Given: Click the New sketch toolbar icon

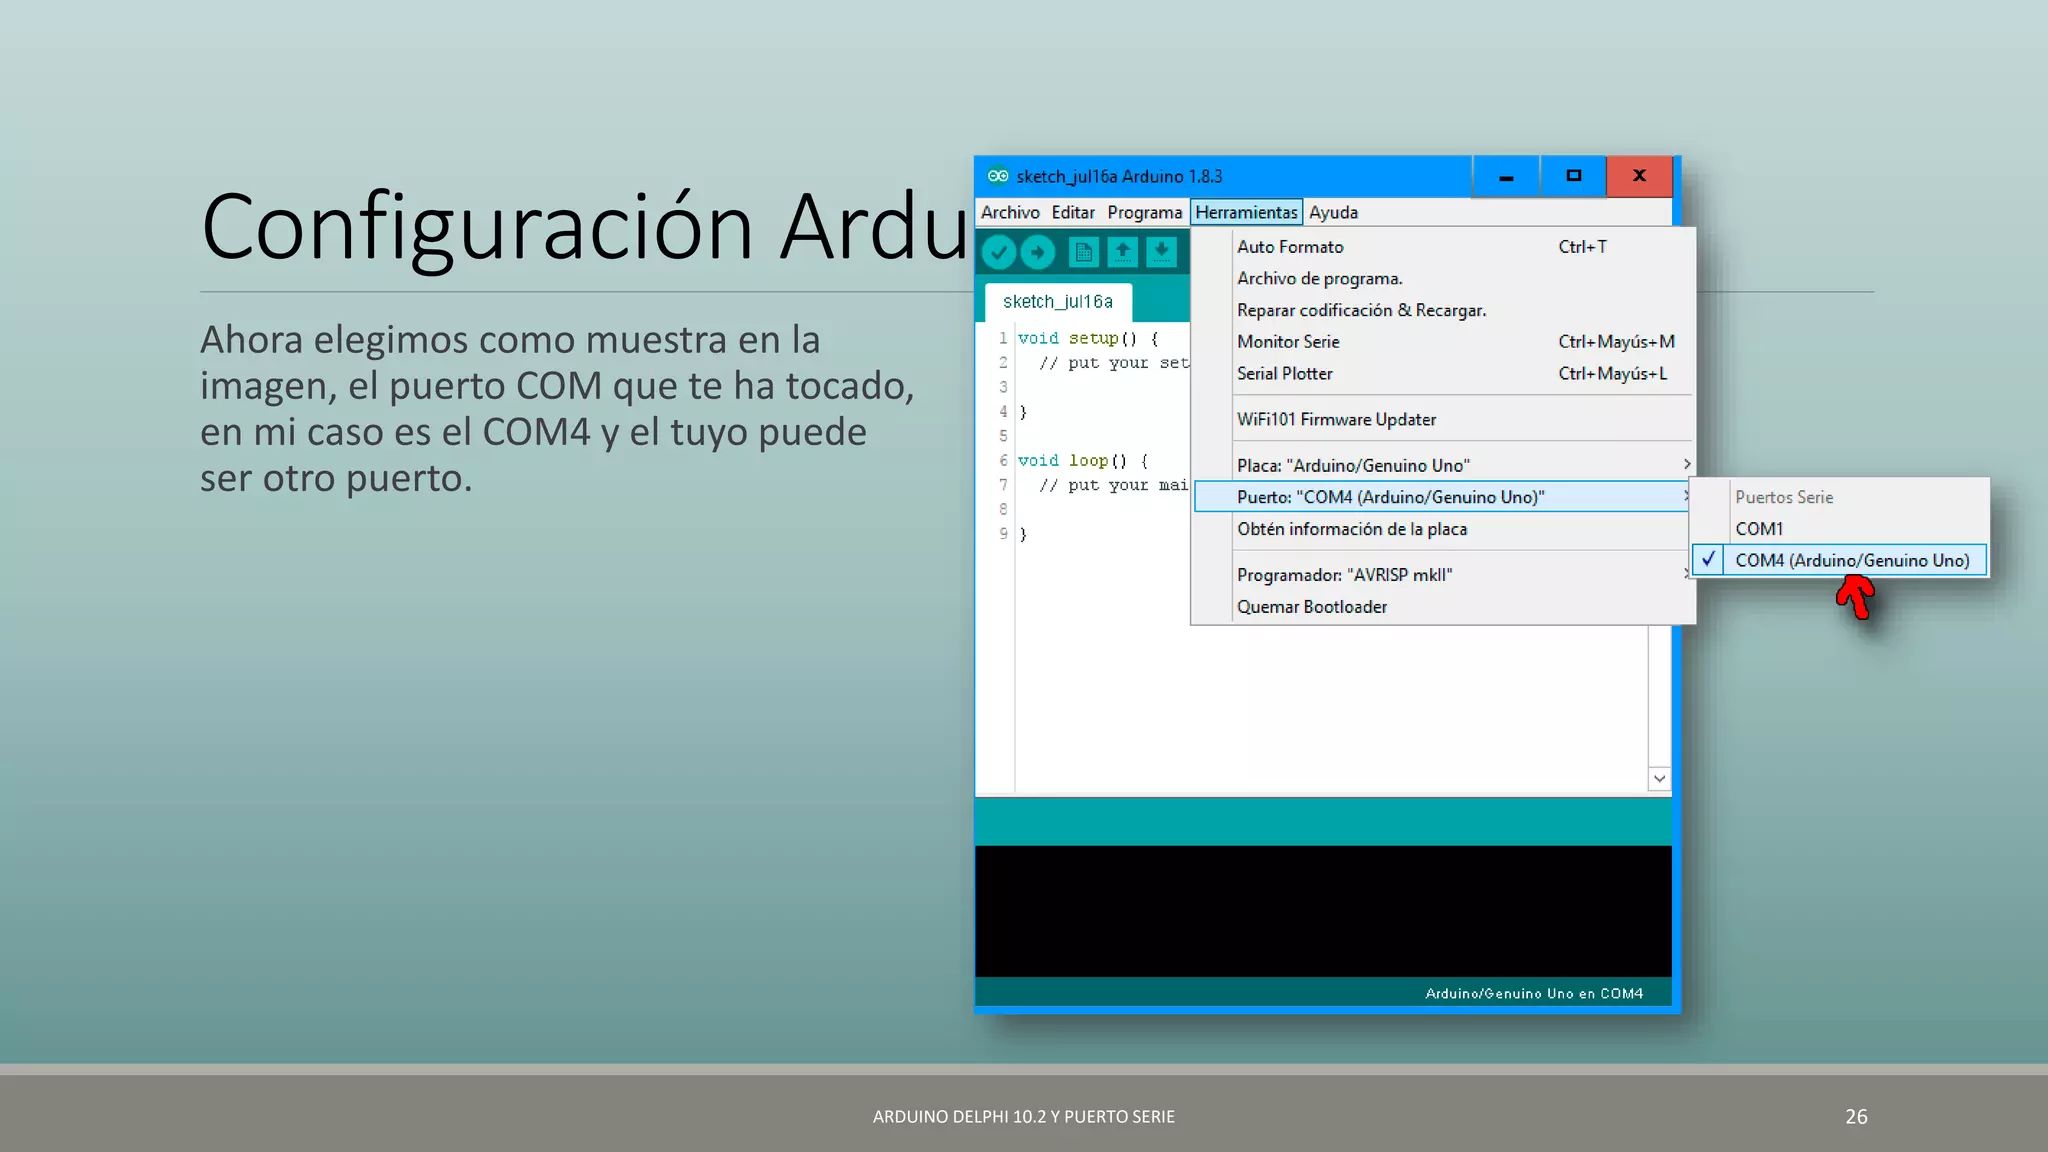Looking at the screenshot, I should pyautogui.click(x=1083, y=252).
